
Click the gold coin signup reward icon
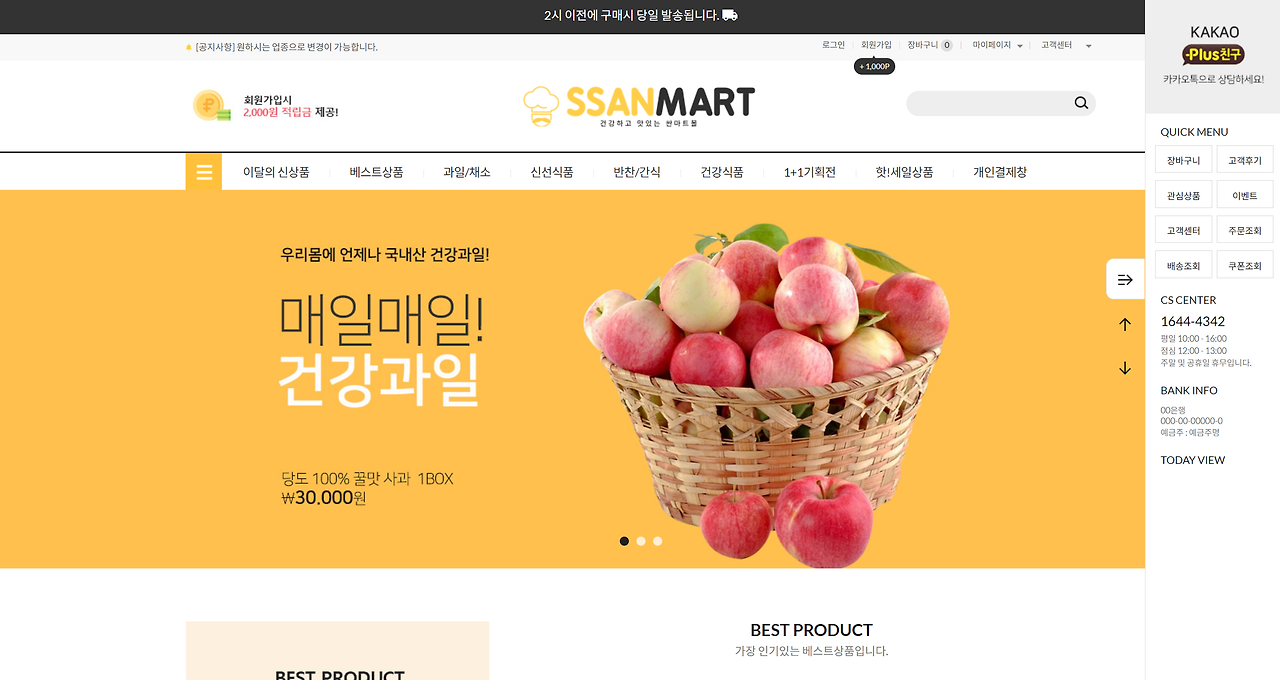coord(211,105)
